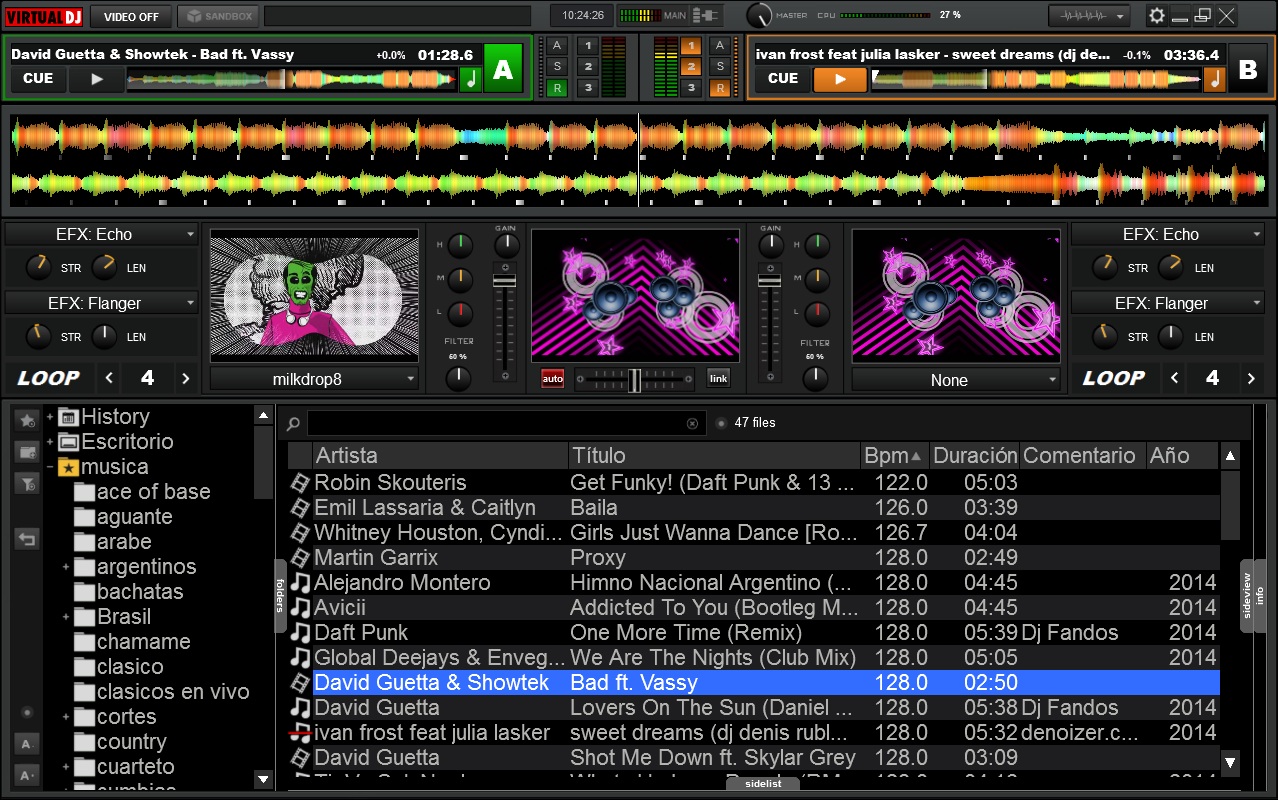Click the musica favorite folder icon
Image resolution: width=1278 pixels, height=800 pixels.
(68, 467)
